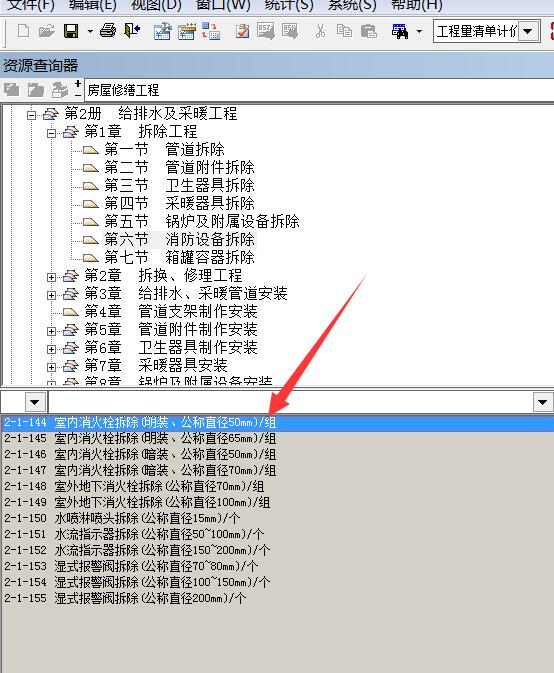This screenshot has width=554, height=673.
Task: Select 第五节 锅炉及附属设备拆除
Action: coord(202,221)
